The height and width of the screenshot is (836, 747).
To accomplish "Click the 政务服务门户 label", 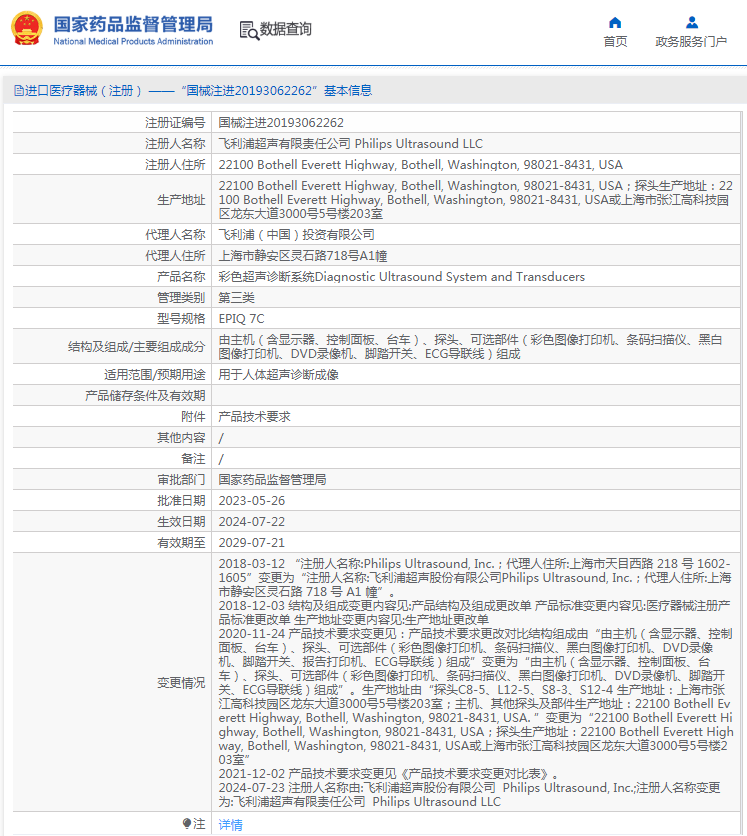I will (x=691, y=42).
